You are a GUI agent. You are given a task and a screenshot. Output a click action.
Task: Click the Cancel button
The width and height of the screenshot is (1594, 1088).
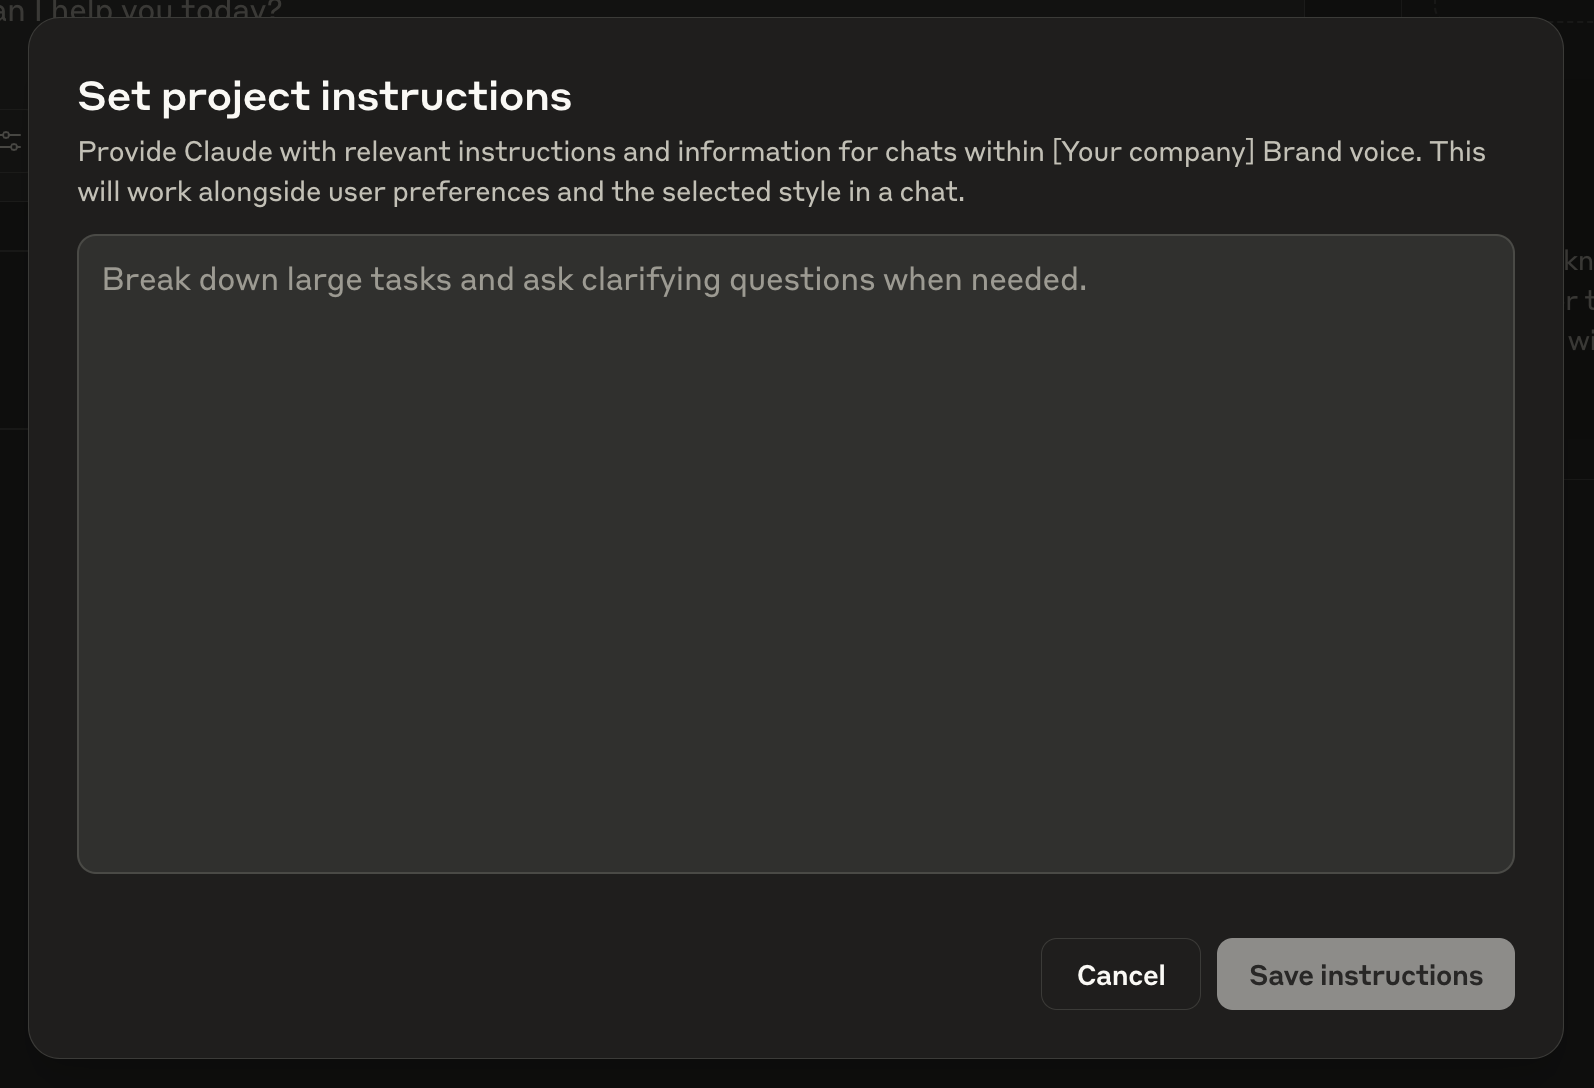point(1120,974)
